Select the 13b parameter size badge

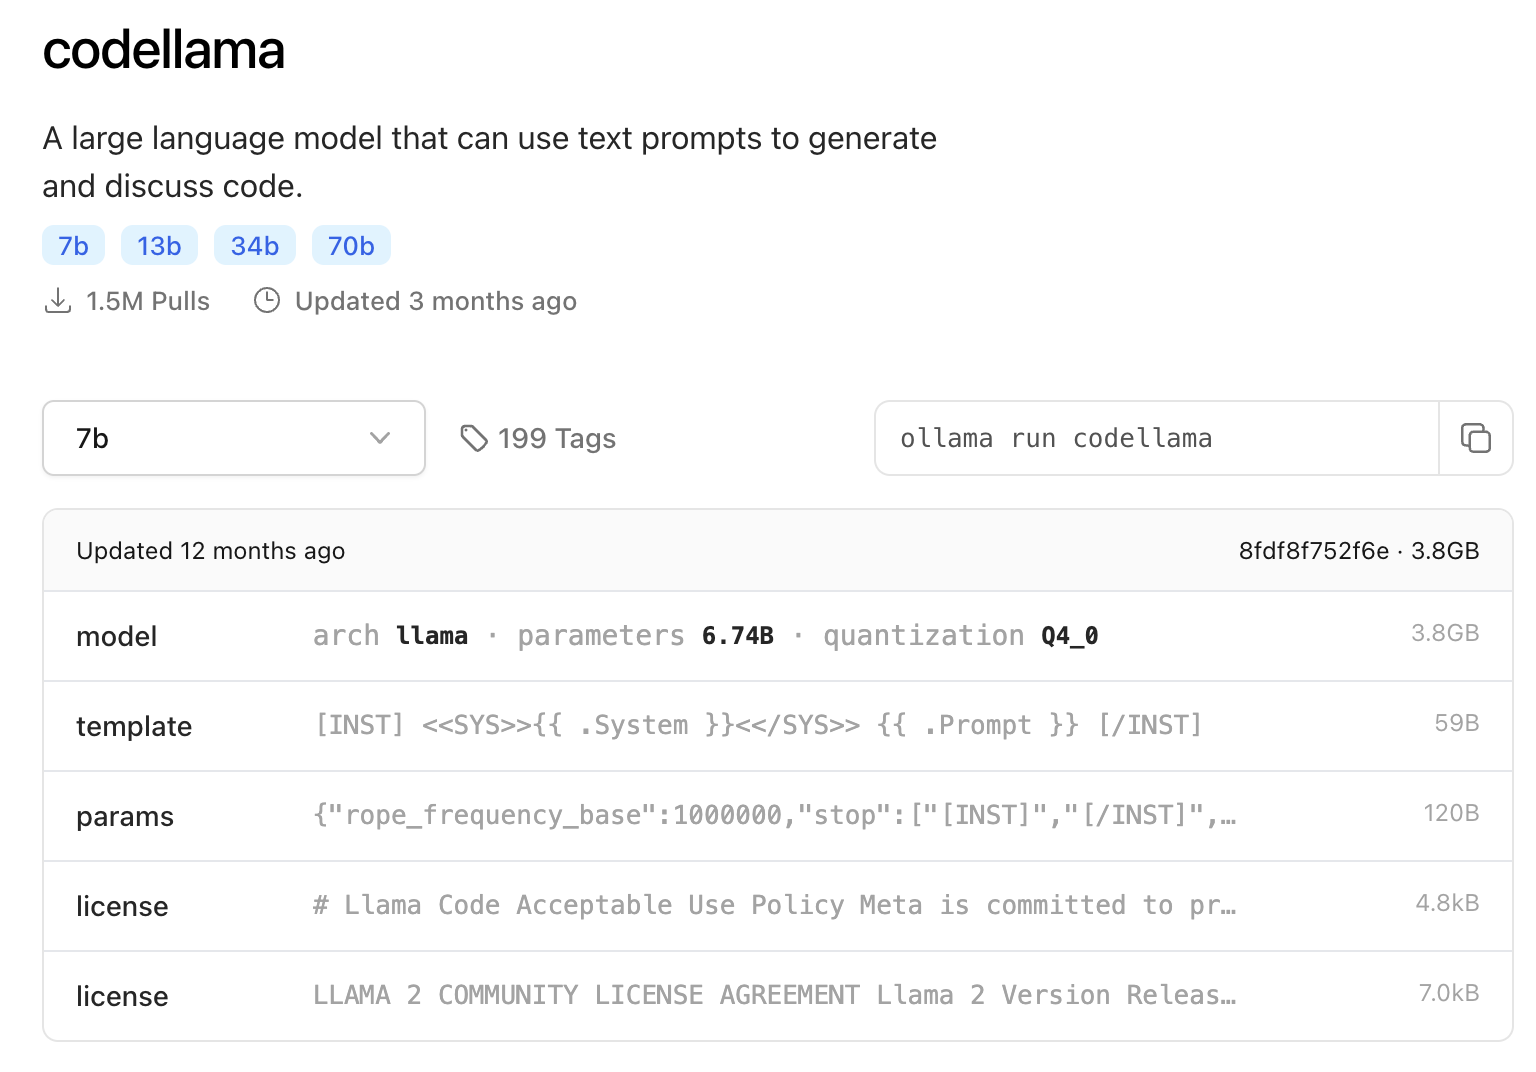click(159, 245)
